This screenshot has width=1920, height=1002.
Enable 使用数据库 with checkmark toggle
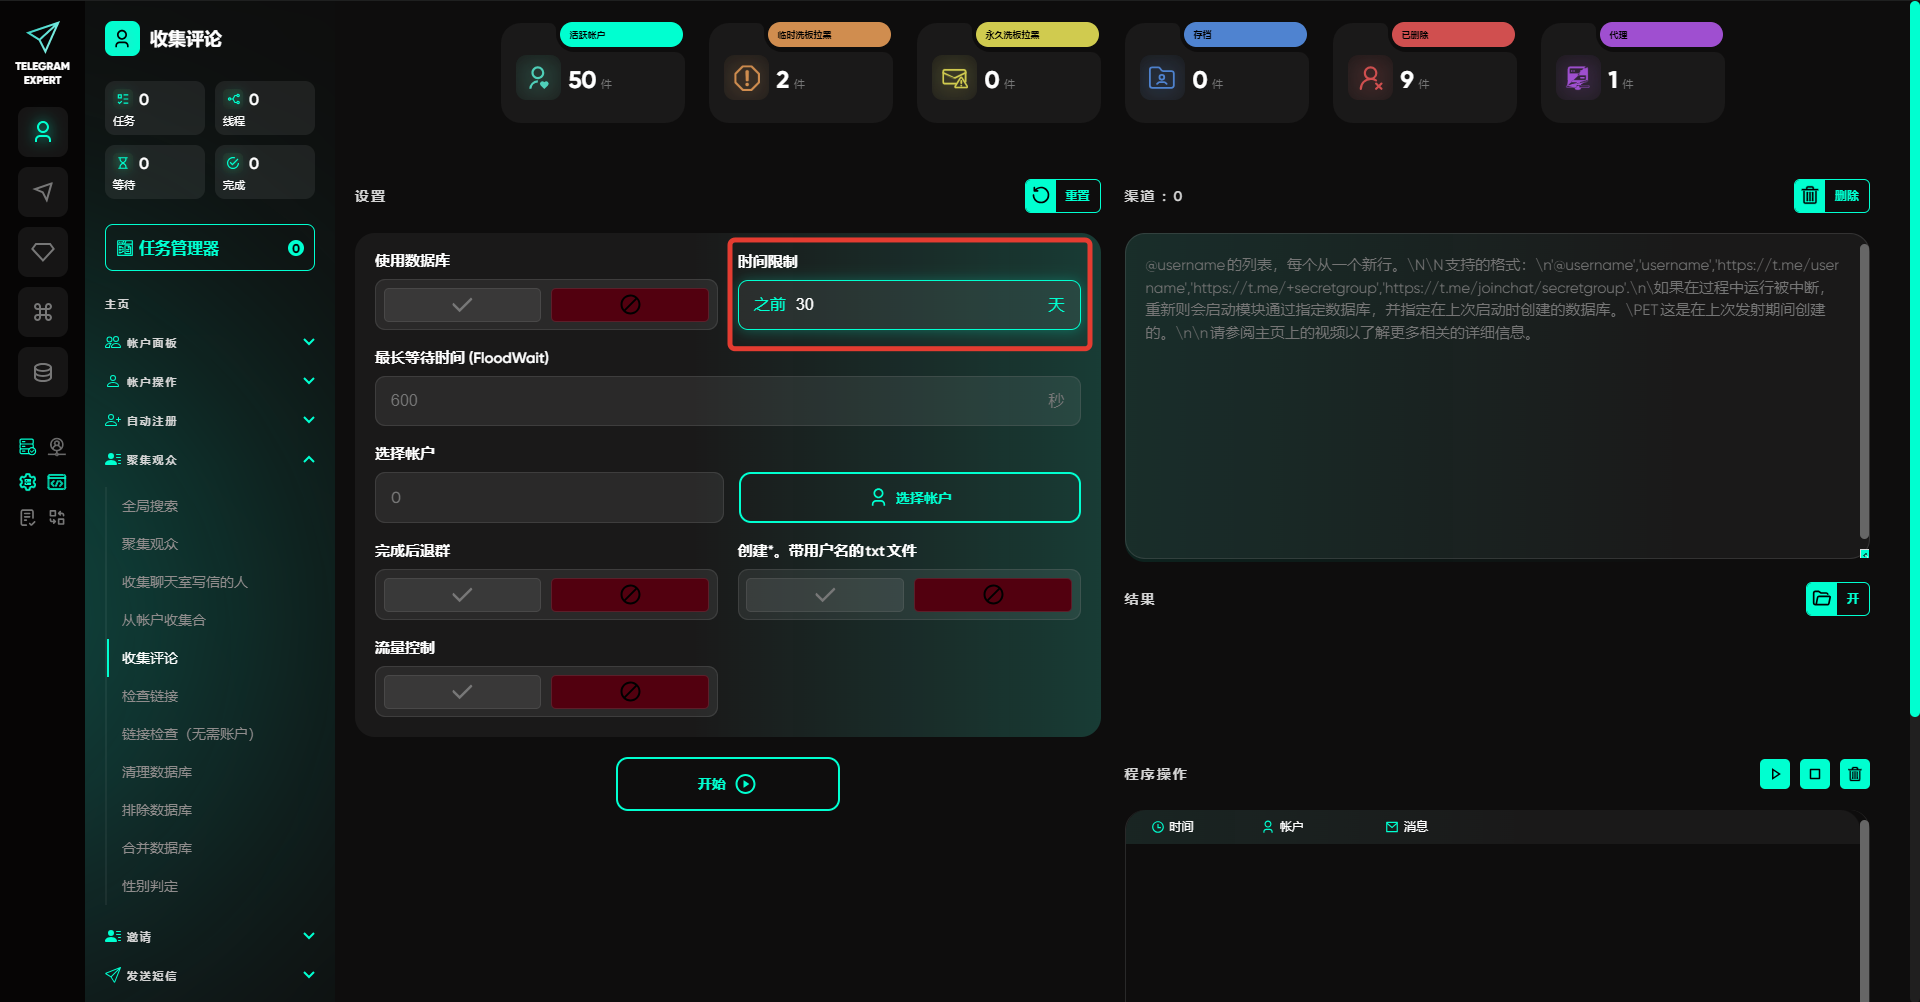coord(462,305)
